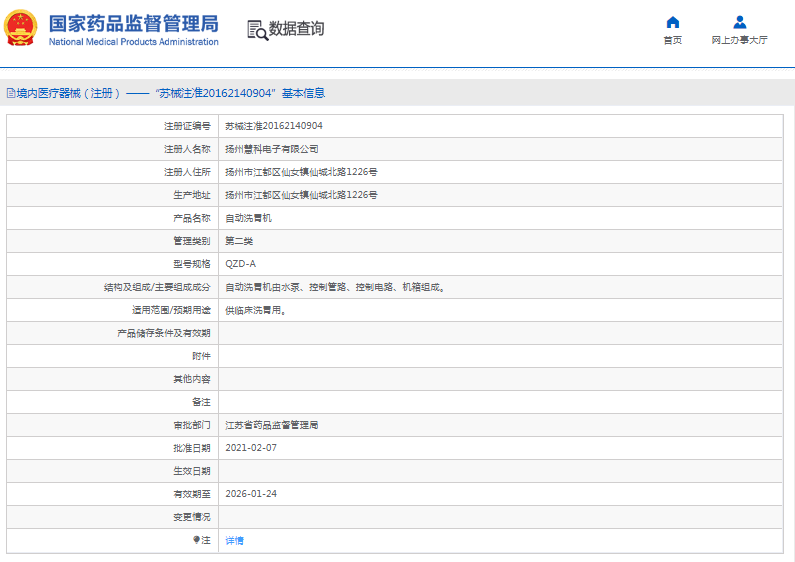Open the 数据查询 heading text
The height and width of the screenshot is (562, 795).
click(296, 29)
